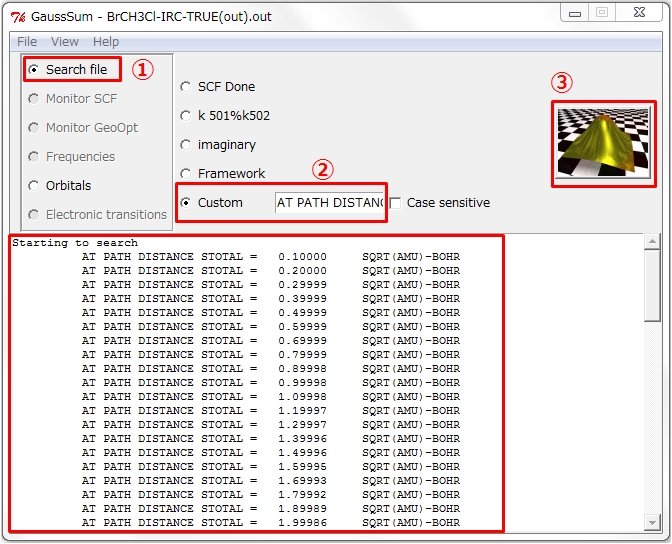Click the GaussSum pyramid run button
This screenshot has width=672, height=544.
[x=603, y=143]
